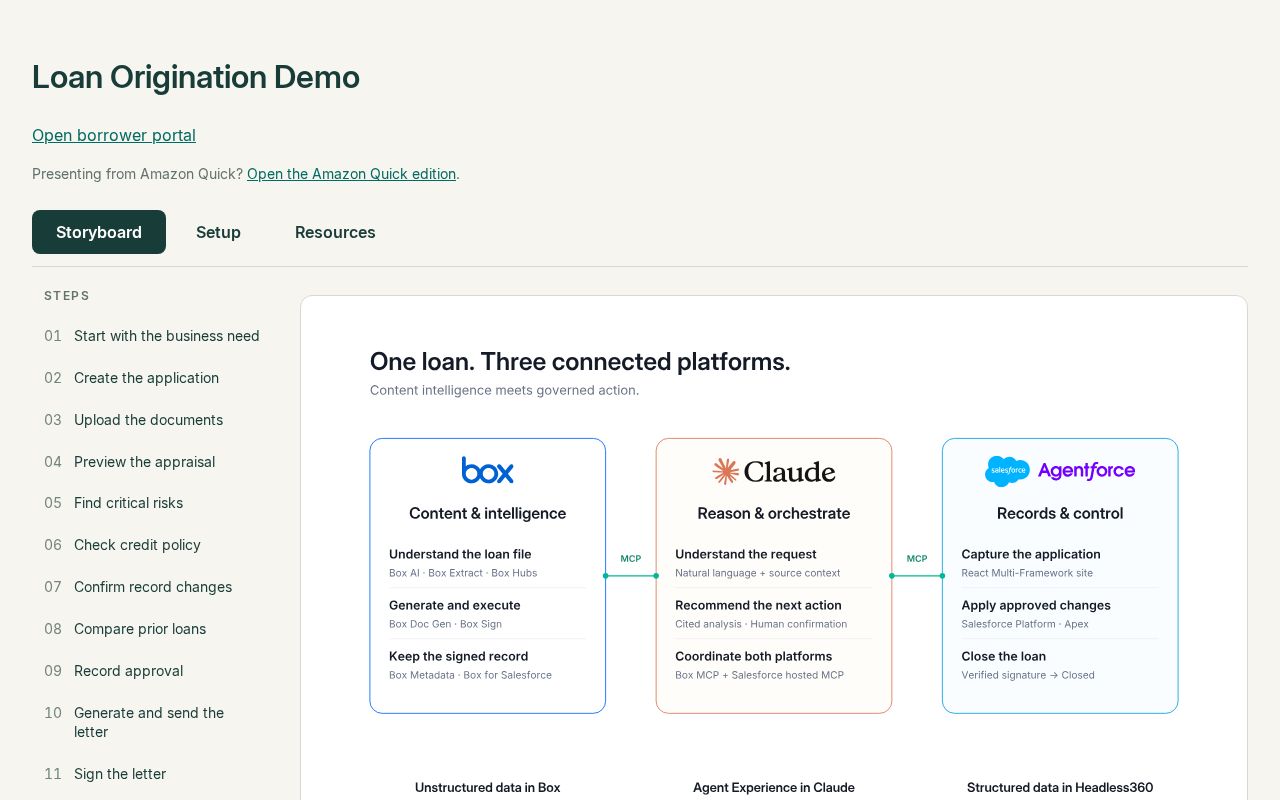Click Understand the request in Claude card
Image resolution: width=1280 pixels, height=800 pixels.
(746, 554)
